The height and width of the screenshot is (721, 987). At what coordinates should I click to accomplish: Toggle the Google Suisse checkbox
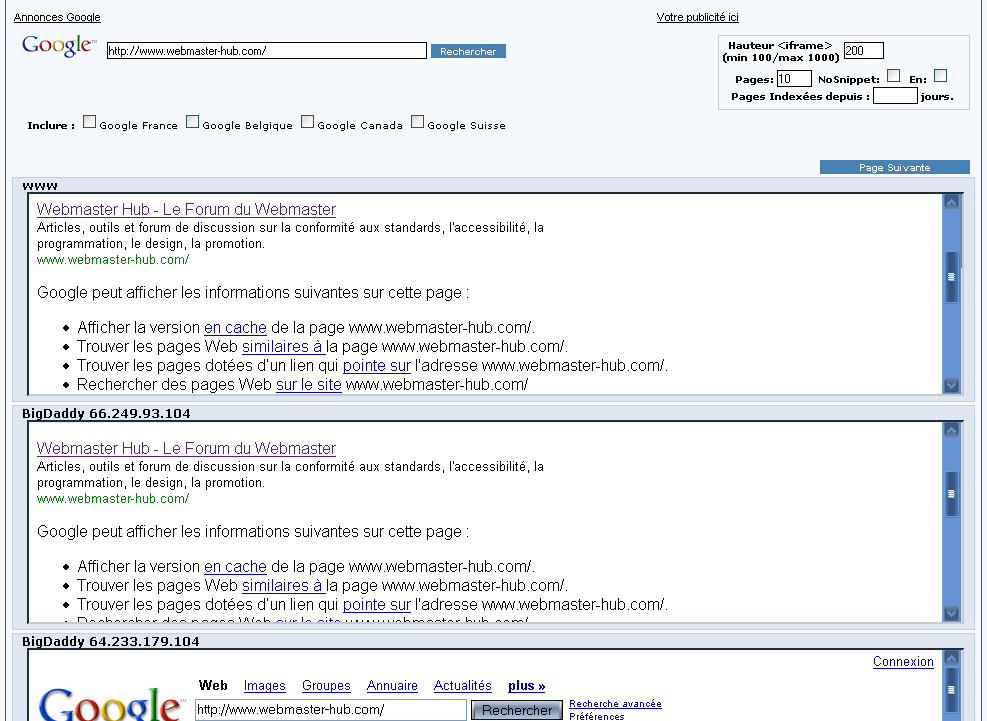tap(417, 122)
